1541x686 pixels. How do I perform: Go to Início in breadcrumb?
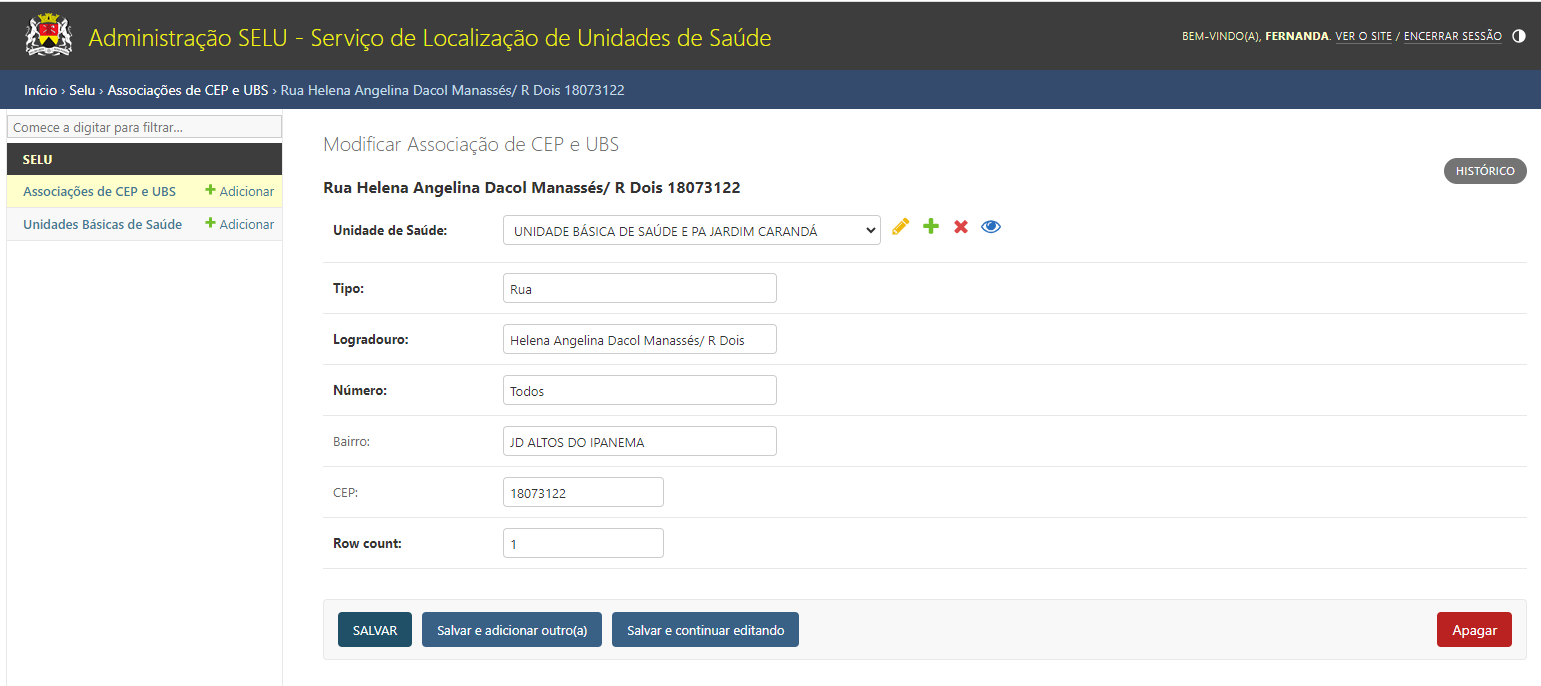40,90
